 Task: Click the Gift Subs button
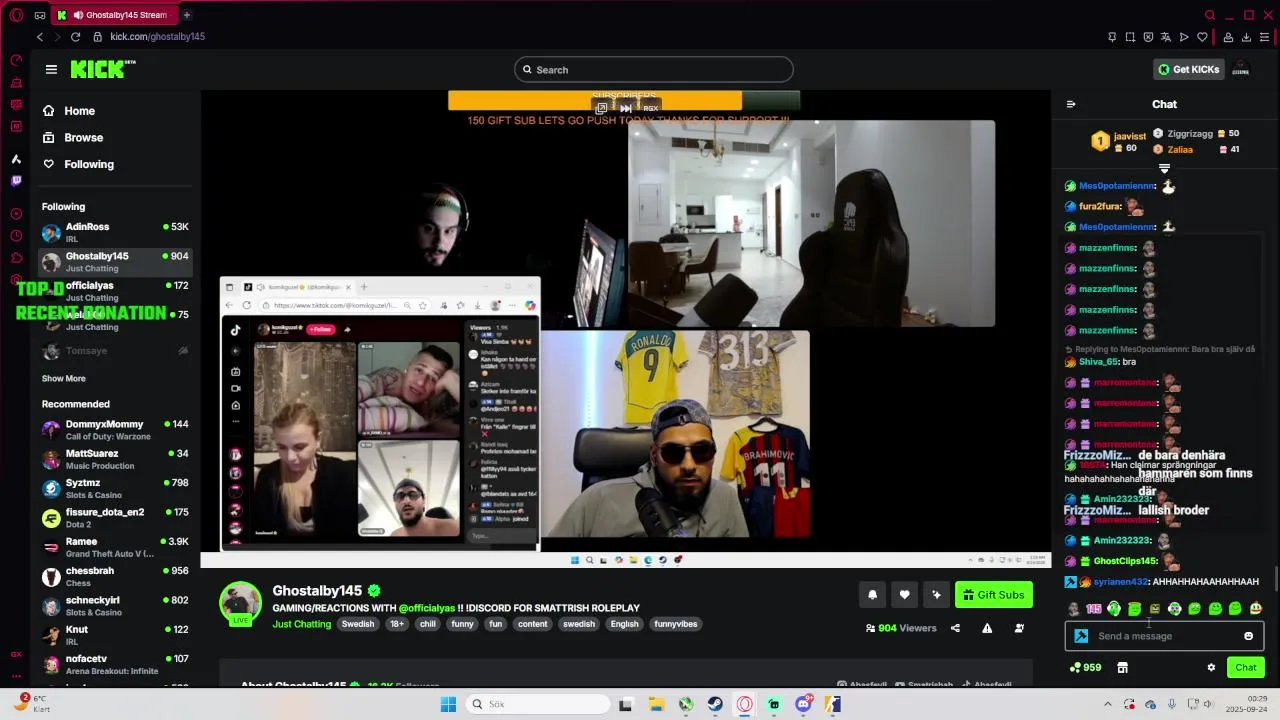(x=994, y=595)
